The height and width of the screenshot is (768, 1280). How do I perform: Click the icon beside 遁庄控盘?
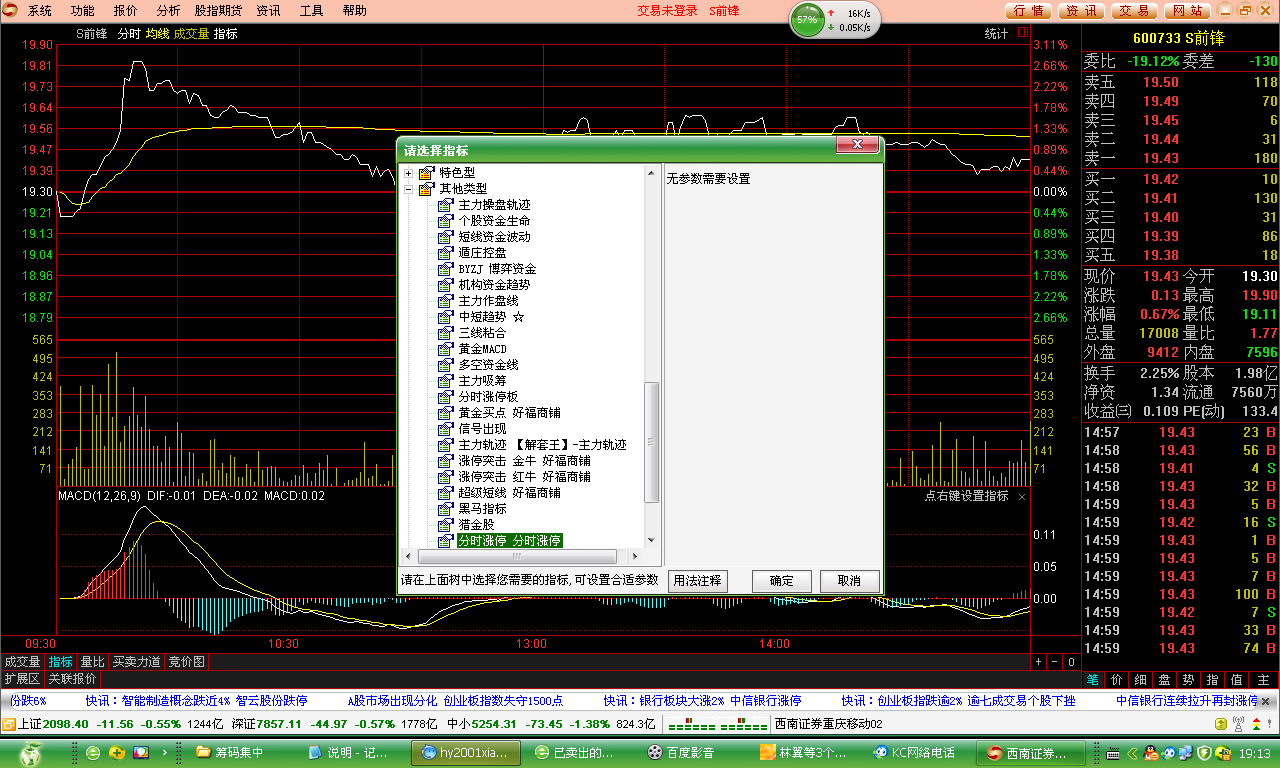(x=446, y=253)
